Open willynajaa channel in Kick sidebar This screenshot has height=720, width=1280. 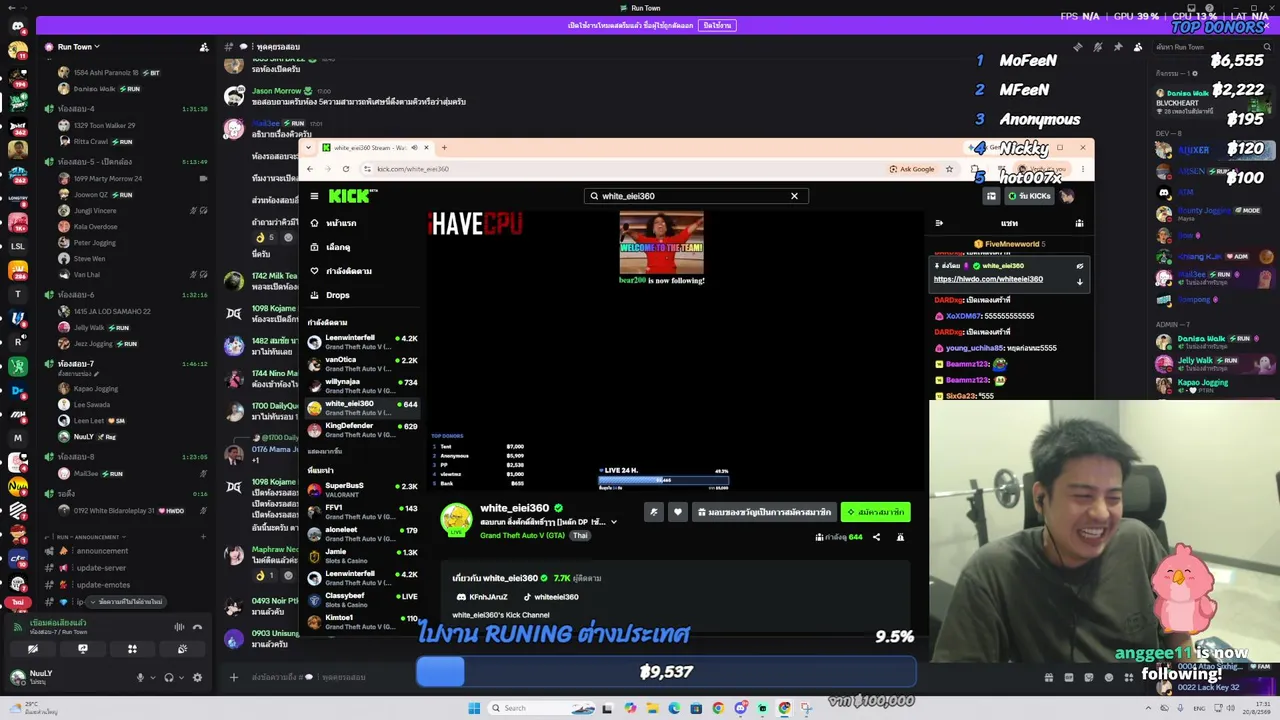coord(363,386)
